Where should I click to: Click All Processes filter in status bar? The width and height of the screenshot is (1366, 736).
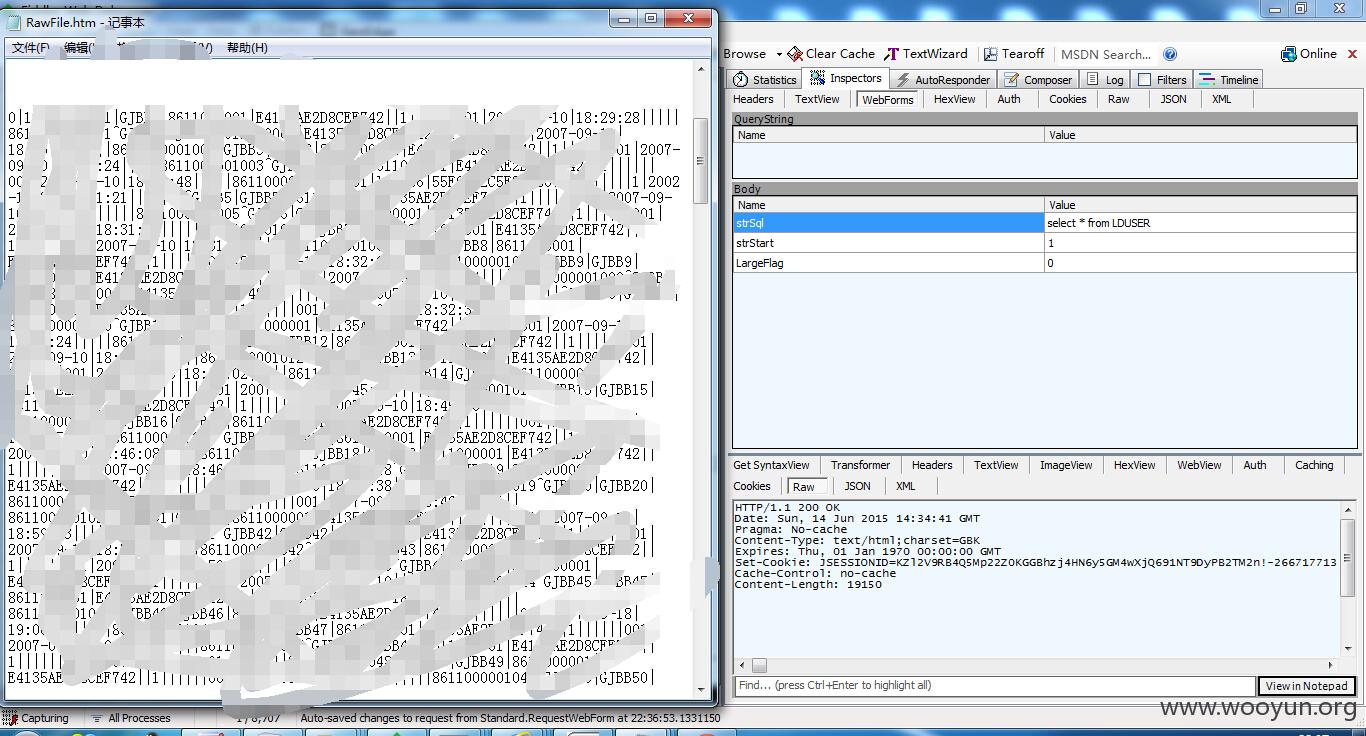[131, 718]
